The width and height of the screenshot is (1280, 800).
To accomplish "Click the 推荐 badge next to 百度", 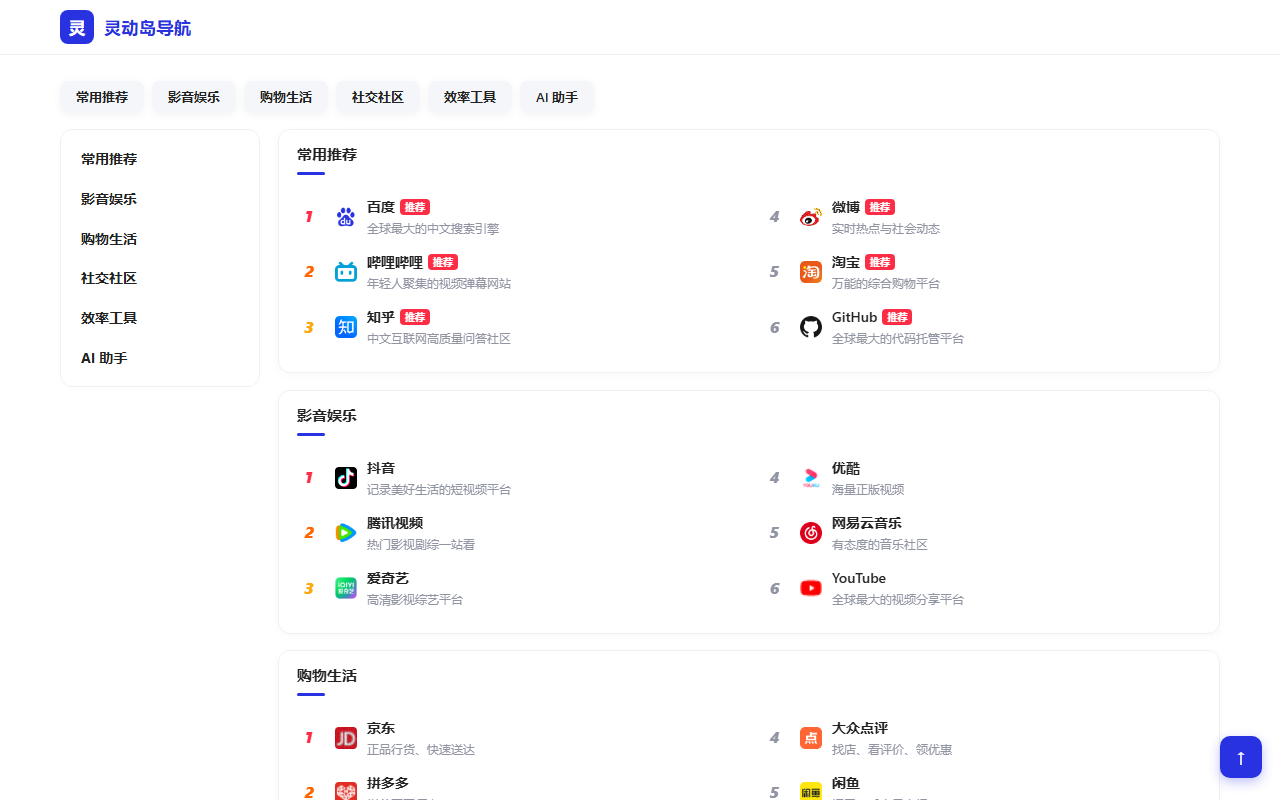I will (415, 207).
